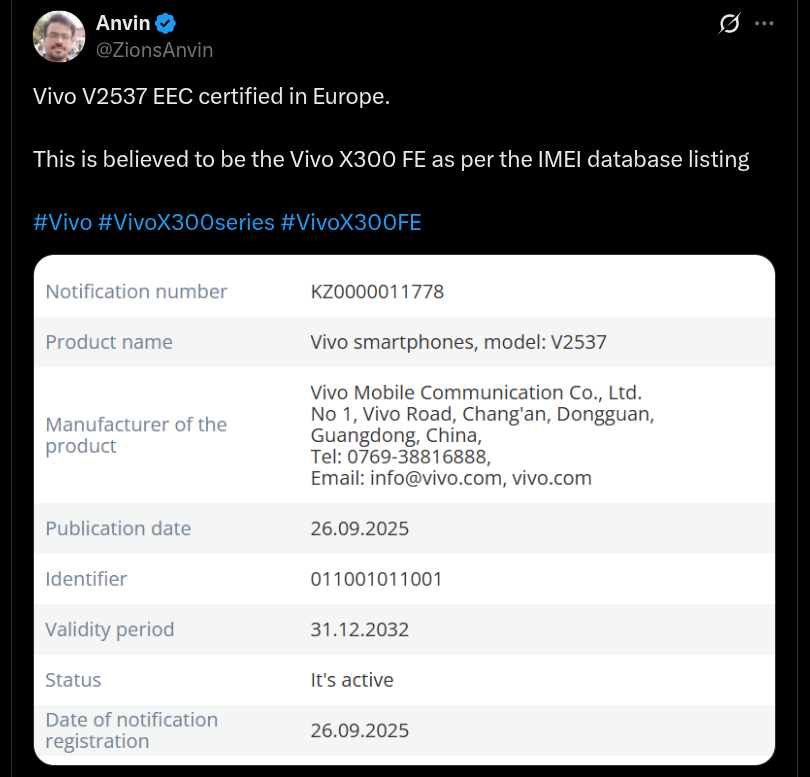Open the #VivoX300series hashtag
Viewport: 810px width, 777px height.
[x=186, y=222]
